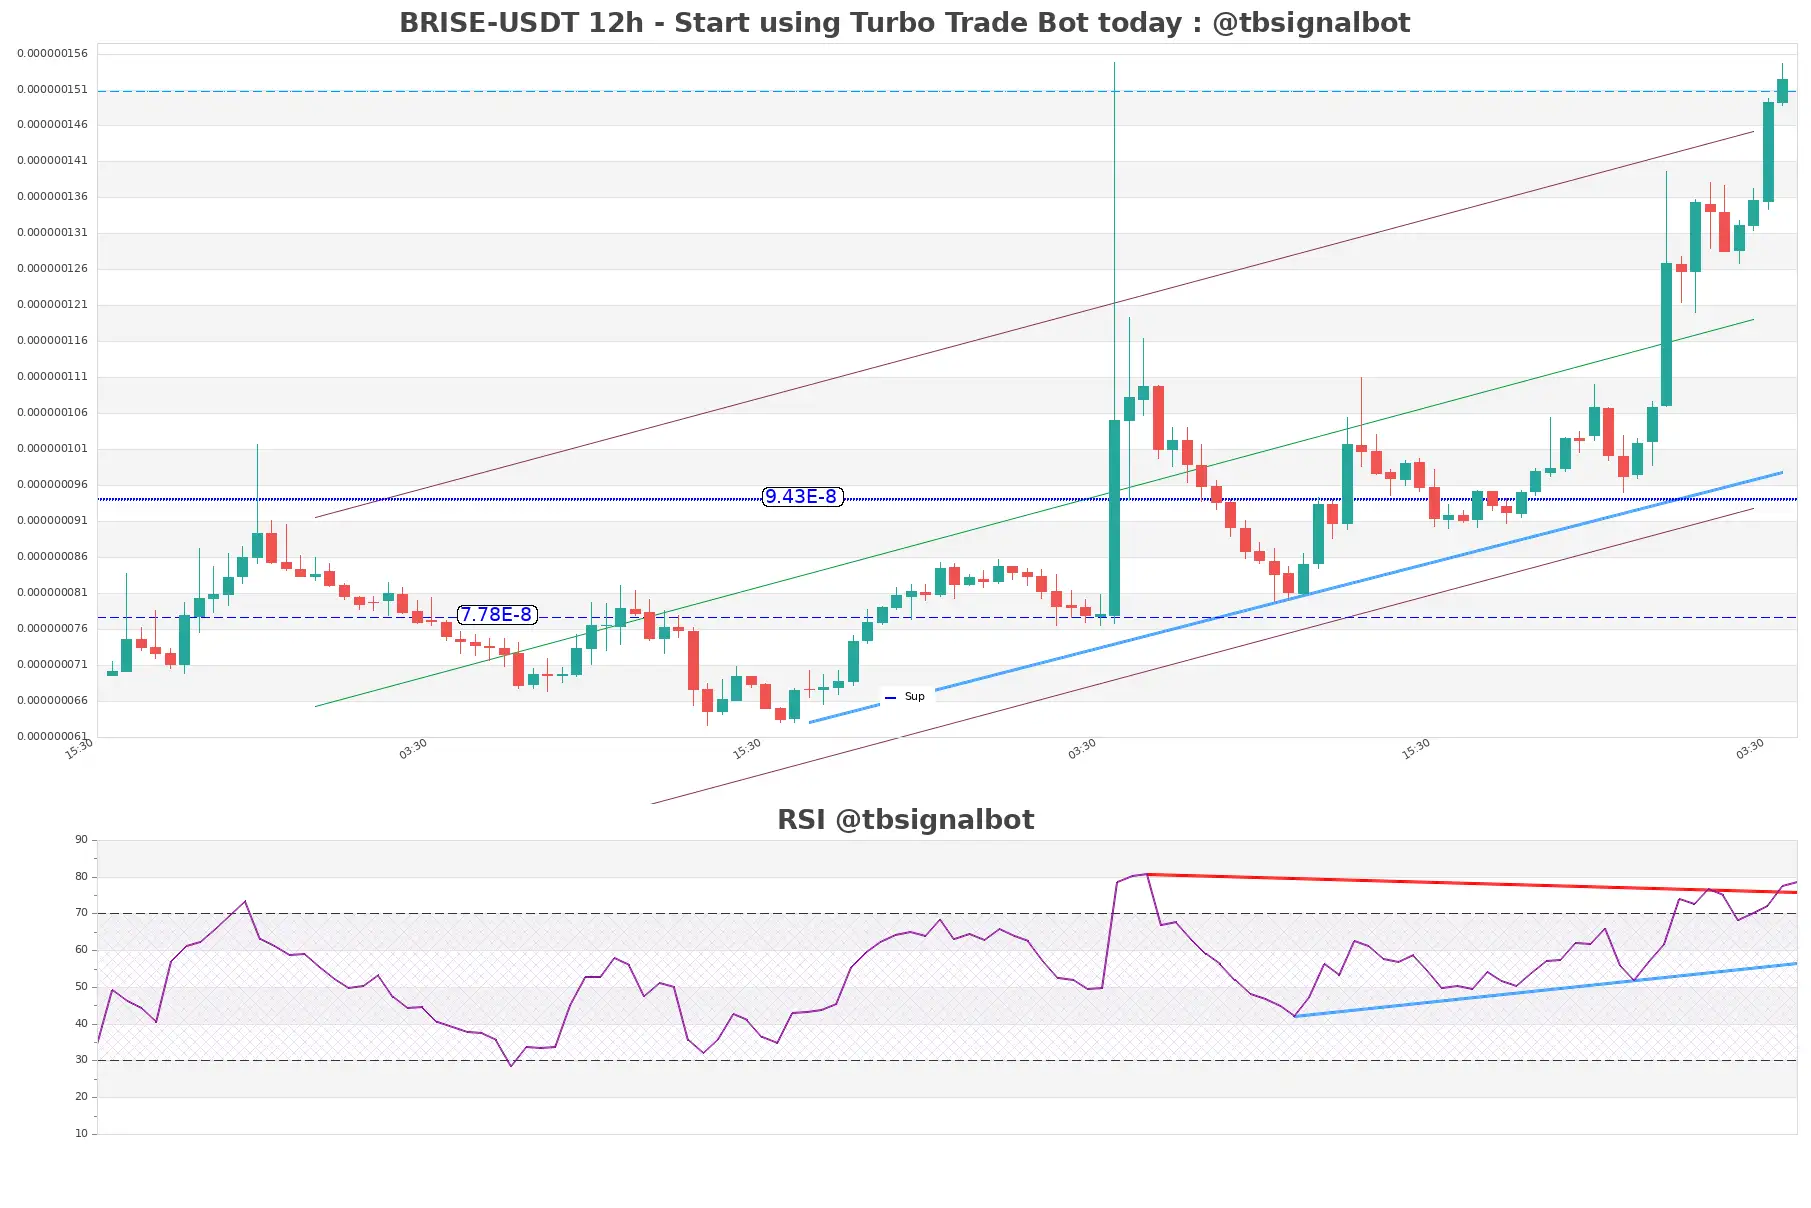Click the 0.000000066 price axis label
1811x1208 pixels.
(52, 700)
